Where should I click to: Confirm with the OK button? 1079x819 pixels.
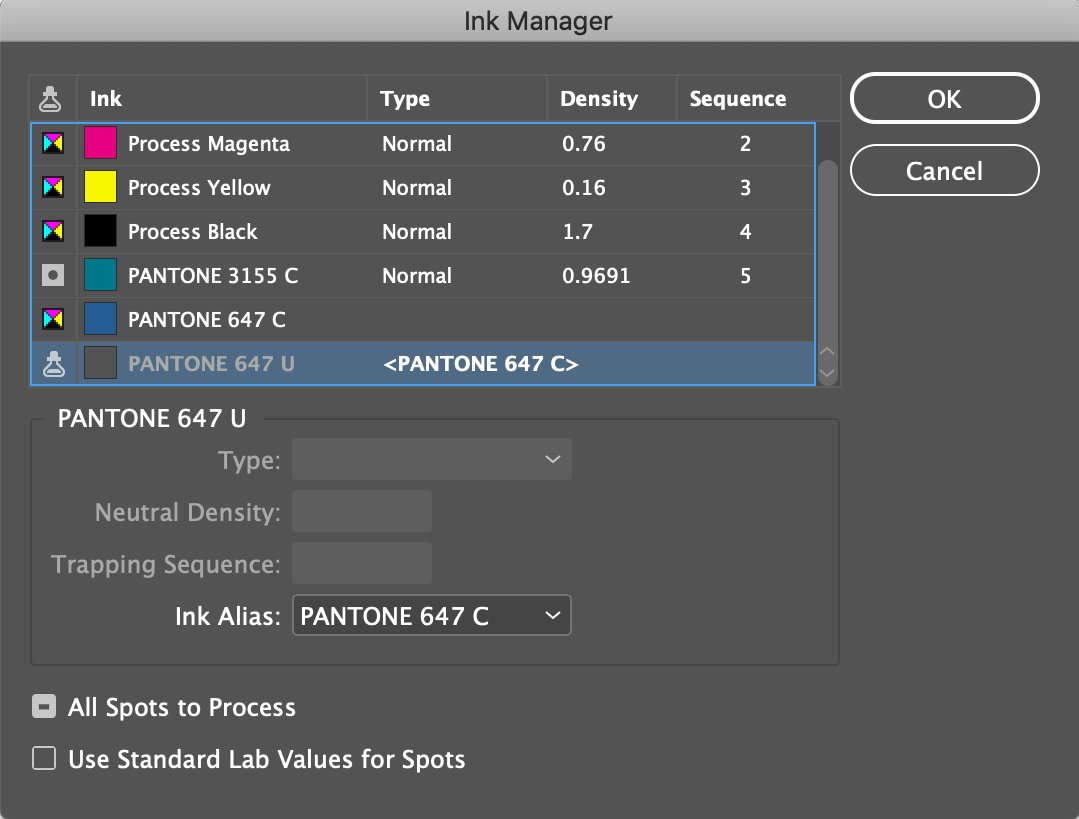click(944, 98)
